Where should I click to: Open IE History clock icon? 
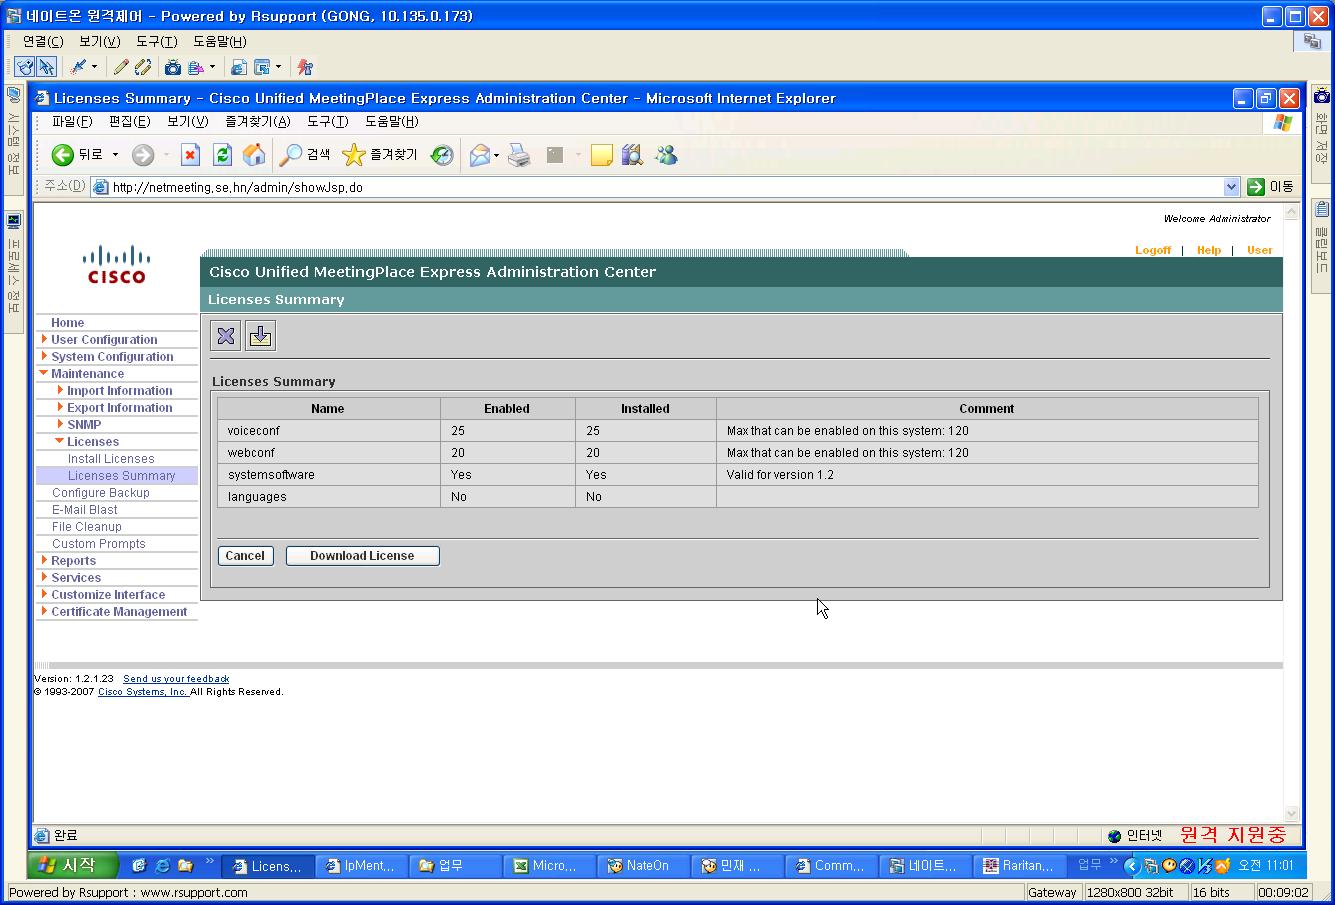[441, 154]
